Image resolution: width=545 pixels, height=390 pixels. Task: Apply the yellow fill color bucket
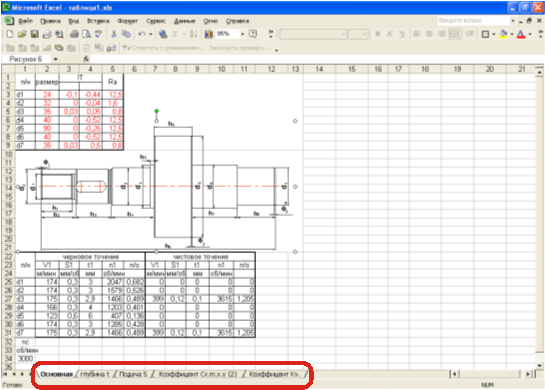(x=503, y=34)
